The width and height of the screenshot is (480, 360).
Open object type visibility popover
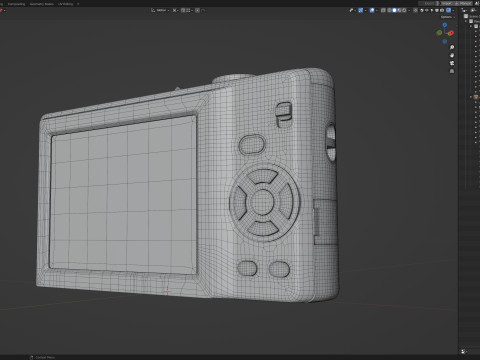(x=352, y=10)
